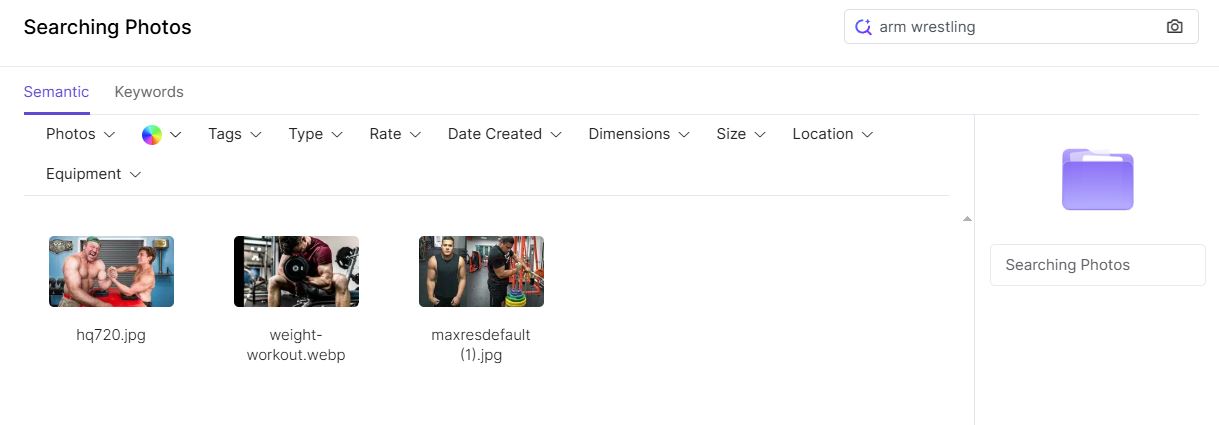Select the weight-workout.webp thumbnail

coord(296,271)
